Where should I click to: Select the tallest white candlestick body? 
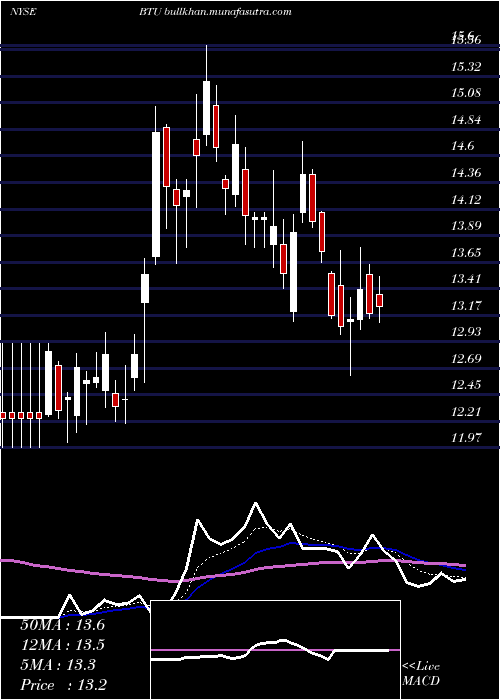coord(156,194)
